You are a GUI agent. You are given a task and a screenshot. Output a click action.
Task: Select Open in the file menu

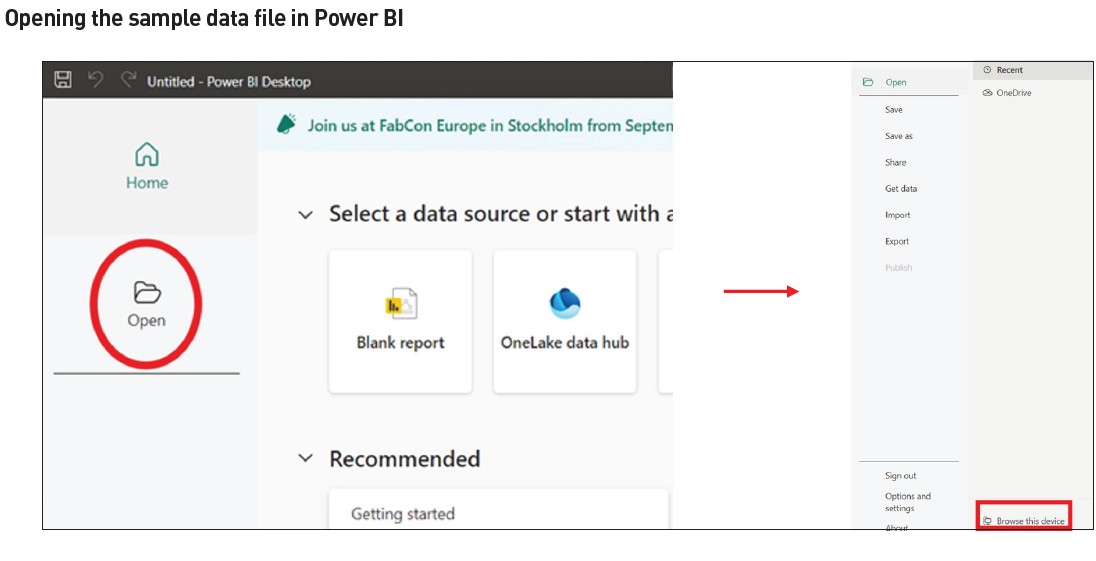pos(895,83)
